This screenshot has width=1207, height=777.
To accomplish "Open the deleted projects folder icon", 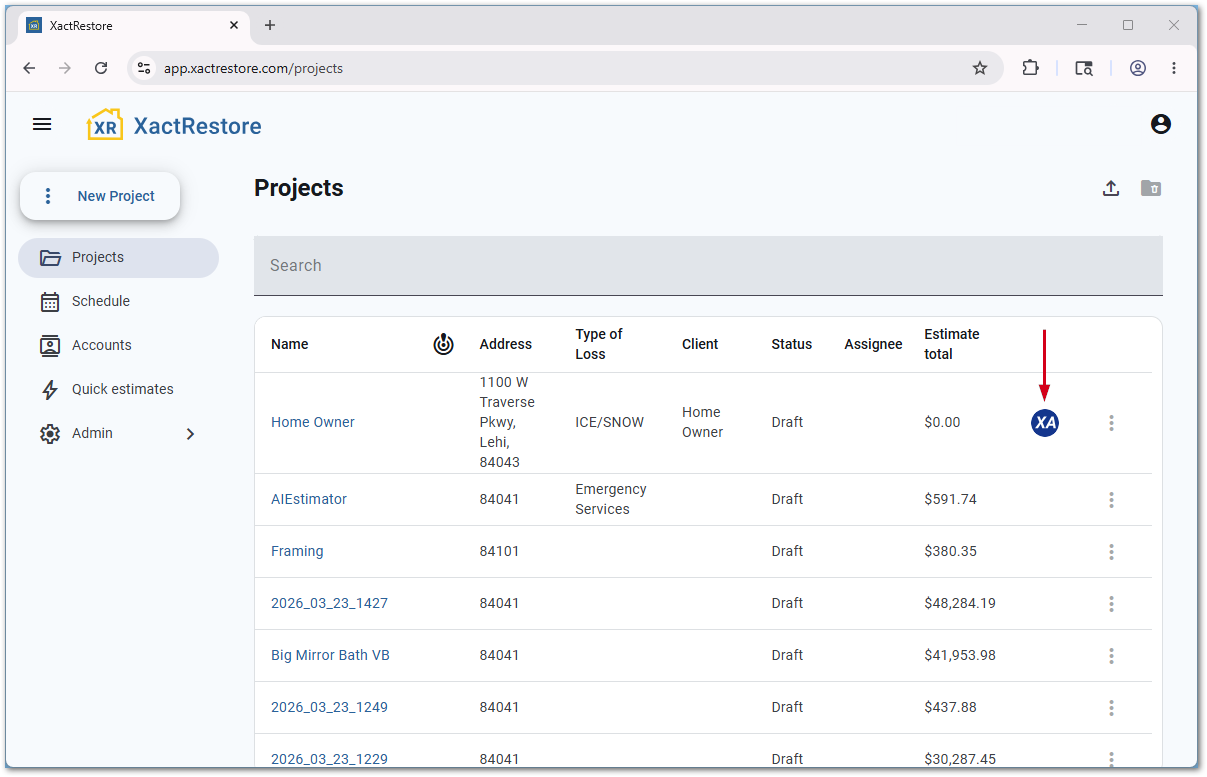I will [1151, 188].
